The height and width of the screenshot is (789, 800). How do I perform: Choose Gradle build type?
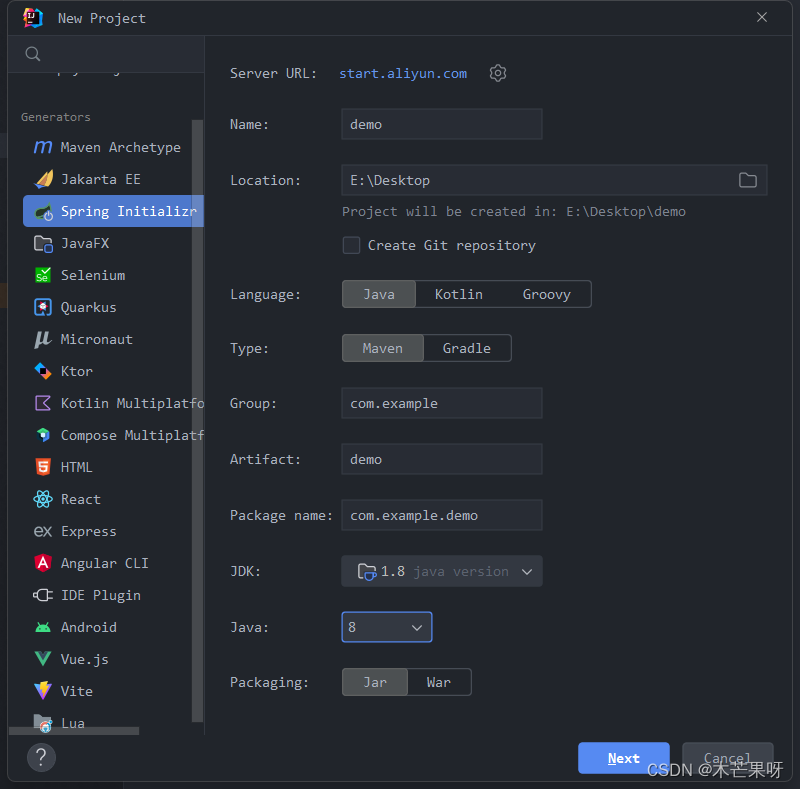(467, 349)
